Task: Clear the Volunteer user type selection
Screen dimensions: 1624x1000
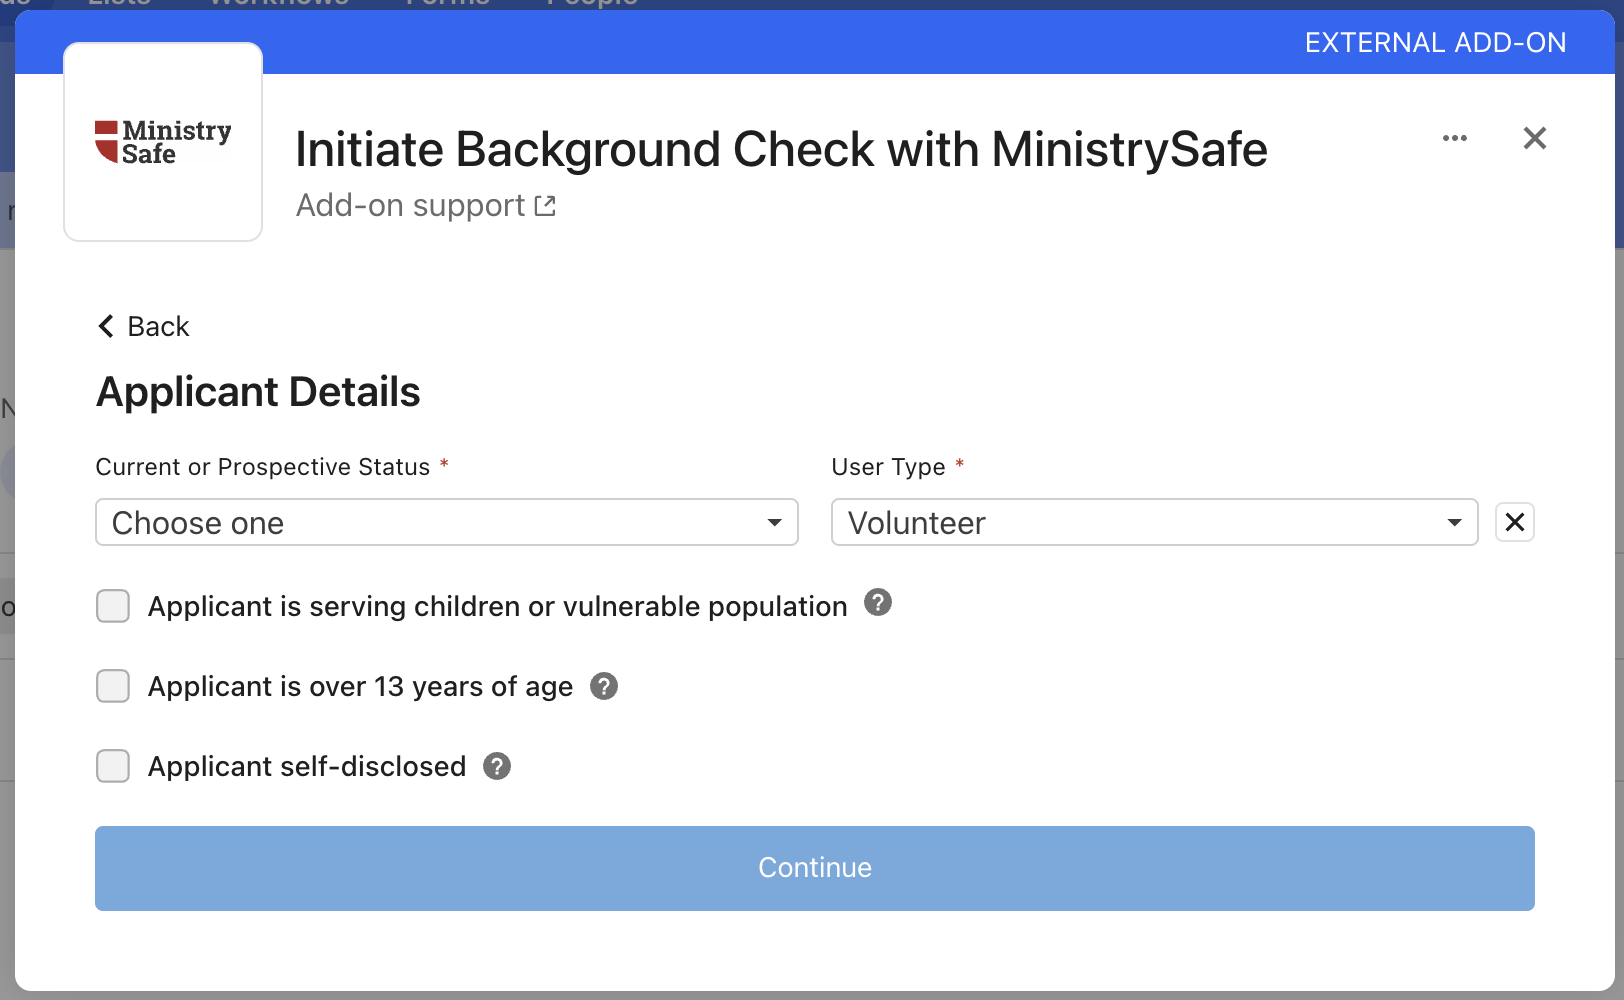Action: coord(1514,522)
